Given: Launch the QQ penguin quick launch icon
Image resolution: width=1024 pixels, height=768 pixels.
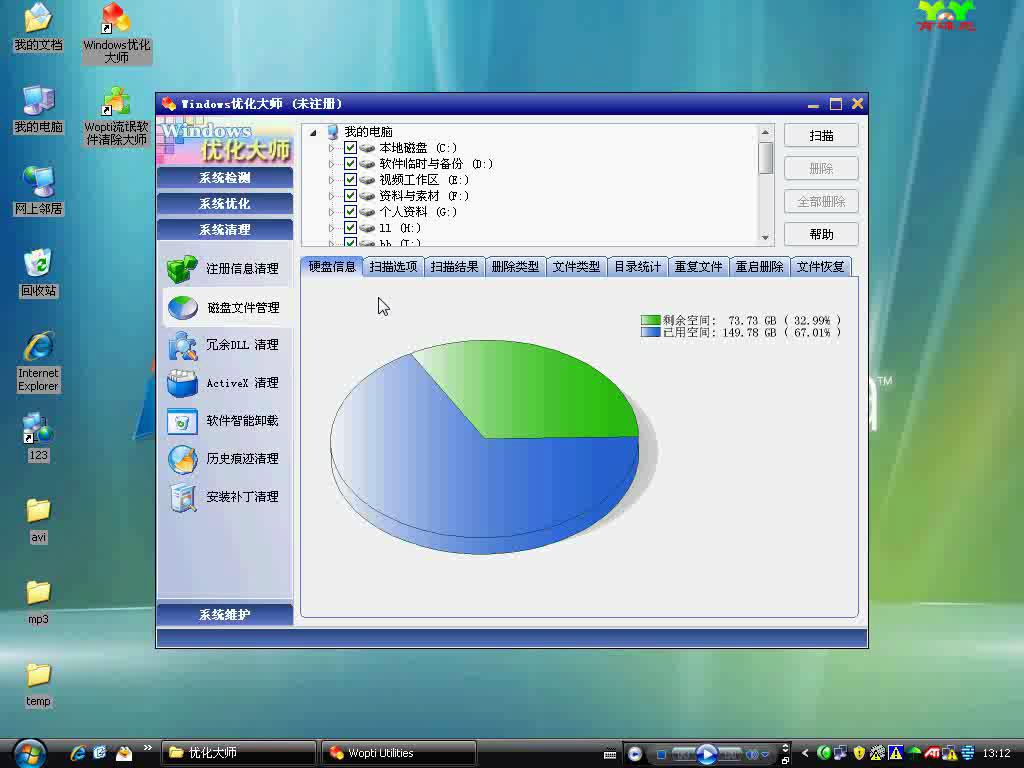Looking at the screenshot, I should [123, 753].
